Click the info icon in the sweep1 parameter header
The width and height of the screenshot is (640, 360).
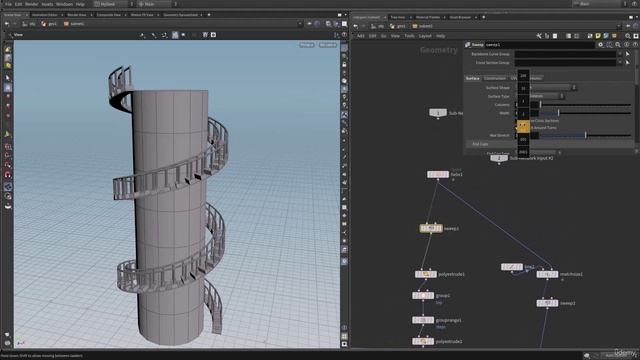tap(627, 44)
